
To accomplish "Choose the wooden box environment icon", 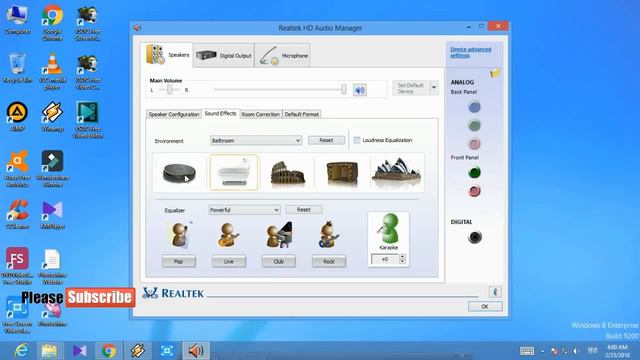I will [342, 173].
